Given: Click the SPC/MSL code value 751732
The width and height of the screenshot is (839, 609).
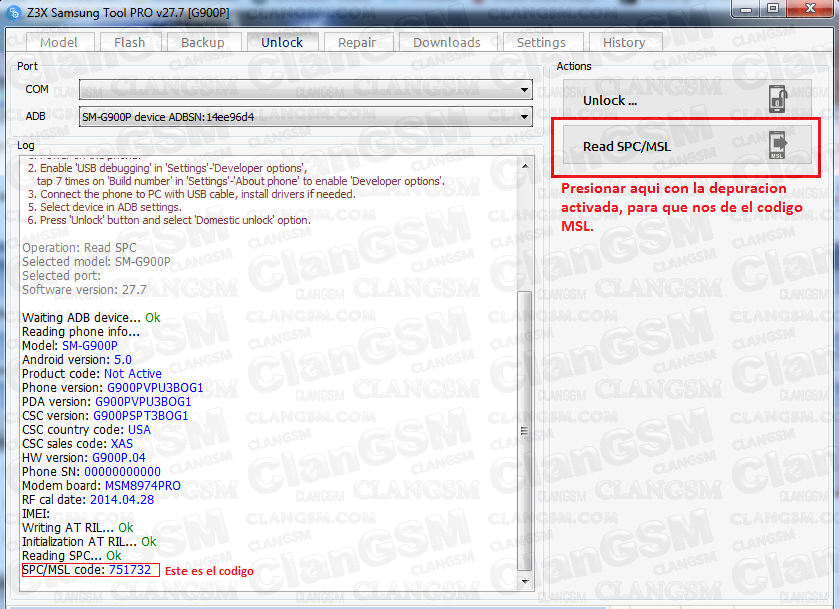Looking at the screenshot, I should (130, 569).
